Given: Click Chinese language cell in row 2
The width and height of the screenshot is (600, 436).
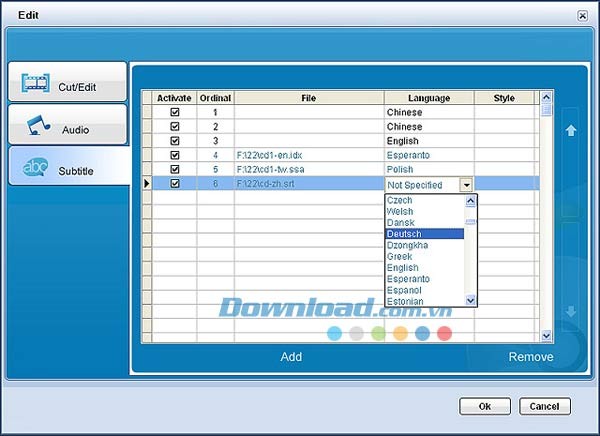Looking at the screenshot, I should tap(429, 126).
